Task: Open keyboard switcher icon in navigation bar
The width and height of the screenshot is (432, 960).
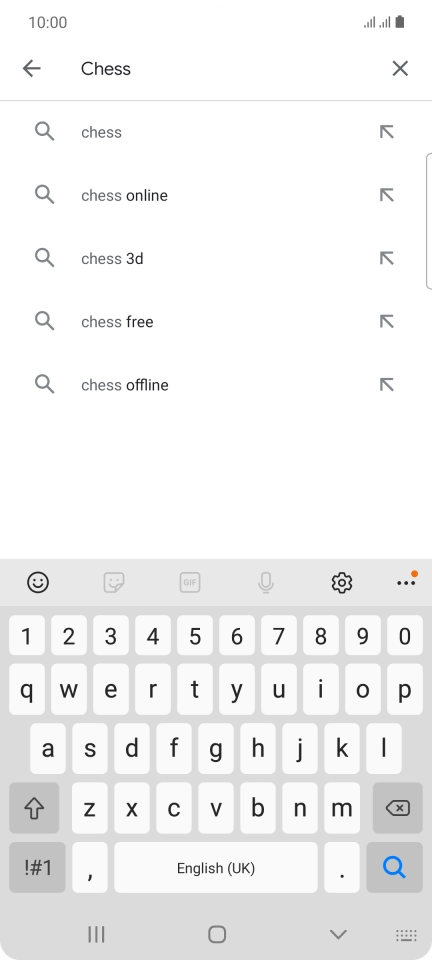Action: pyautogui.click(x=406, y=935)
